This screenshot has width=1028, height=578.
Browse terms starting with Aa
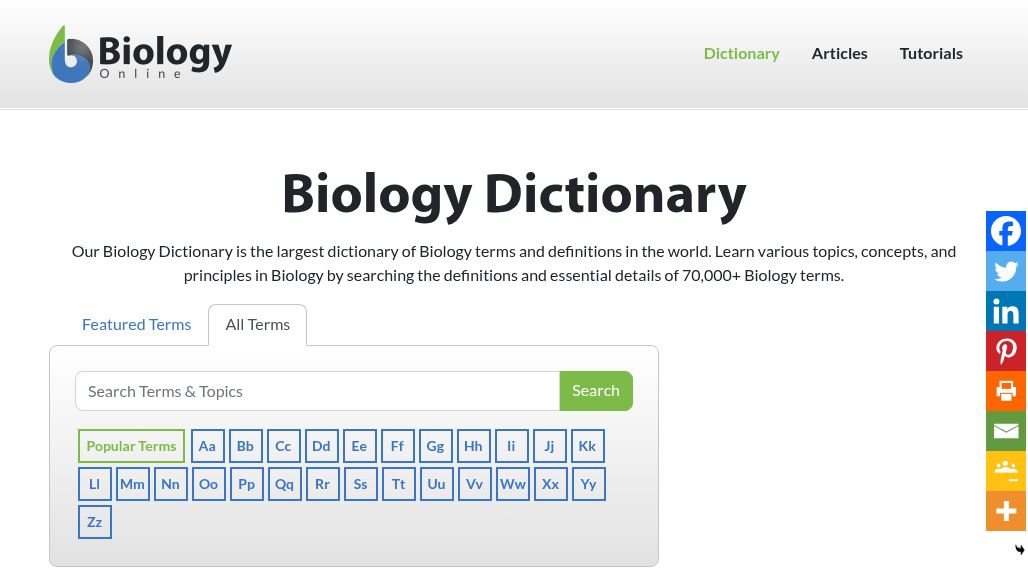[x=207, y=446]
